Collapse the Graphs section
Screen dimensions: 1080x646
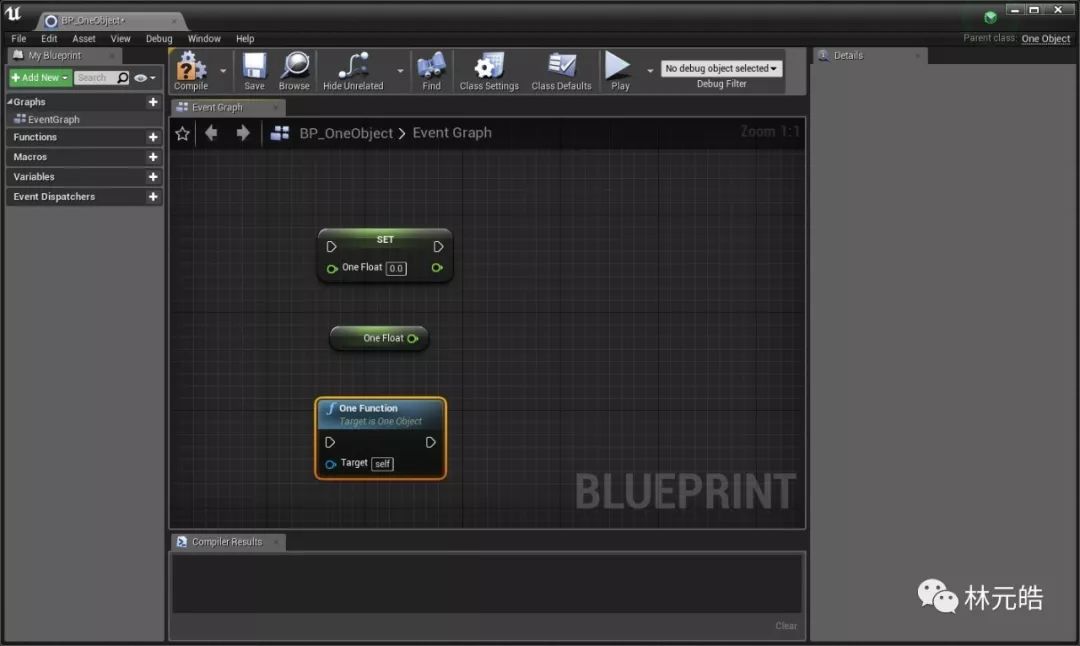(11, 102)
